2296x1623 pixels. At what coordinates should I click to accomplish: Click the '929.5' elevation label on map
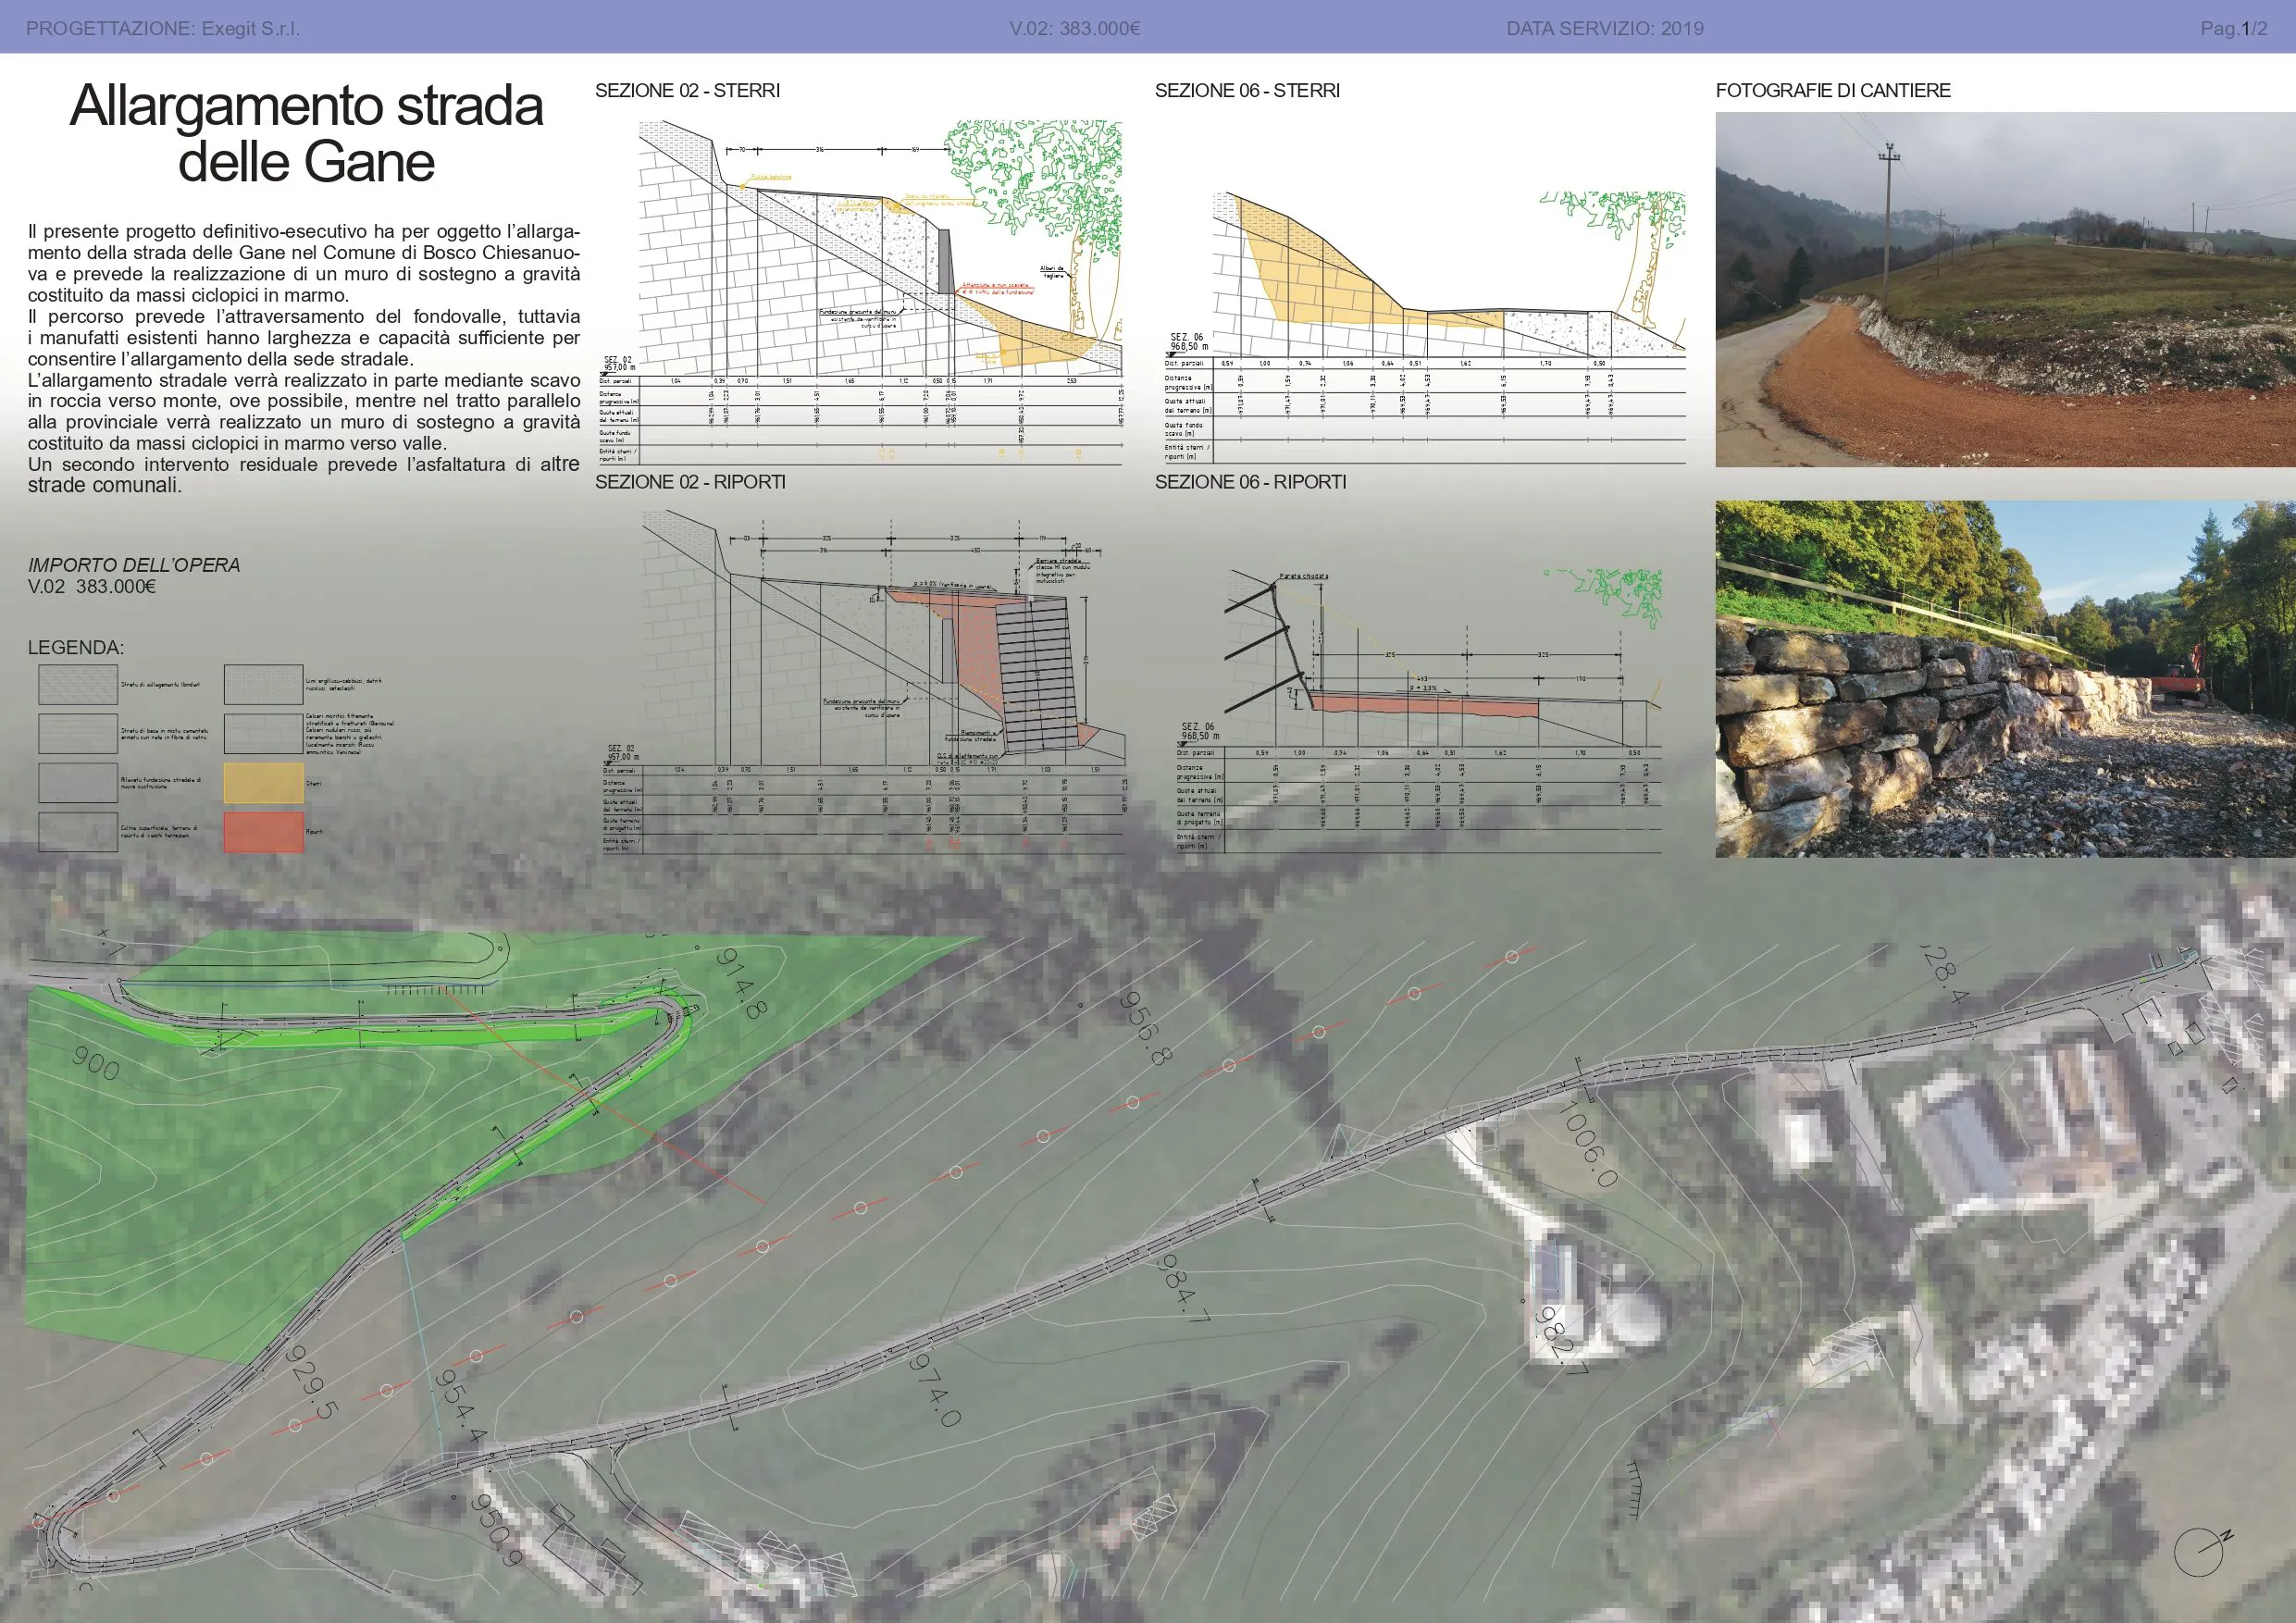coord(311,1383)
